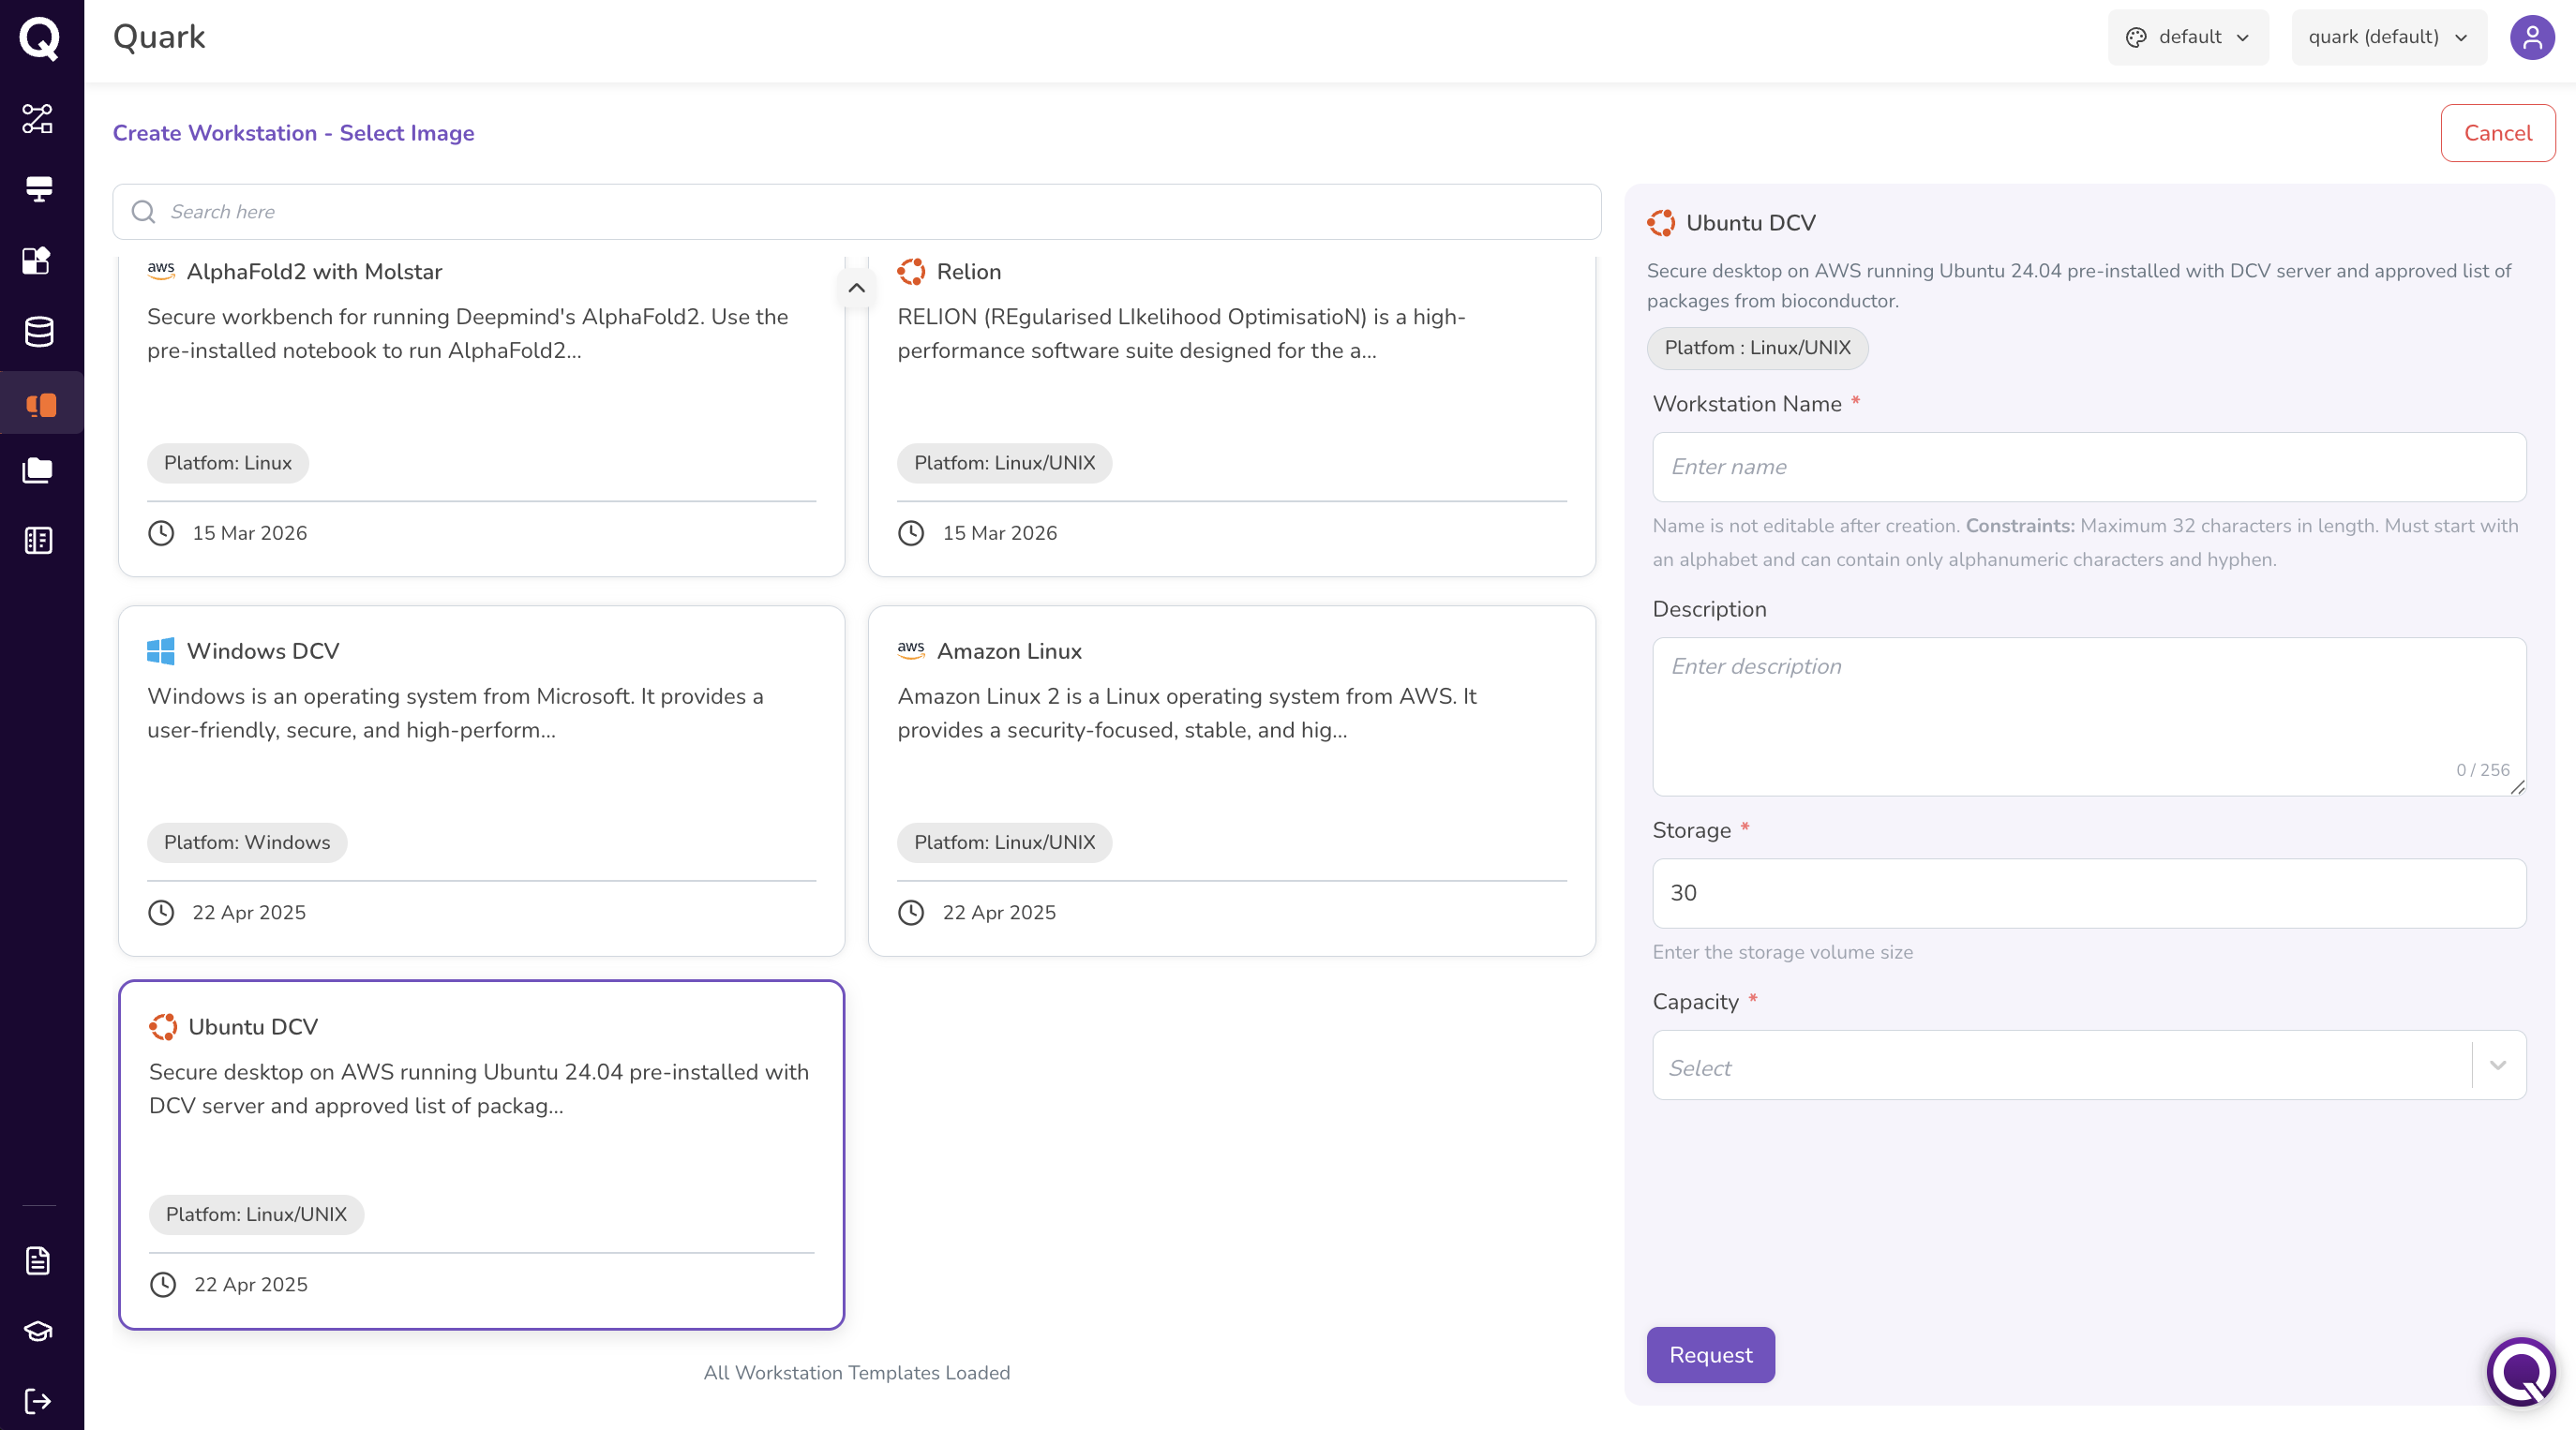Open the quark (default) project dropdown
The height and width of the screenshot is (1430, 2576).
coord(2389,37)
